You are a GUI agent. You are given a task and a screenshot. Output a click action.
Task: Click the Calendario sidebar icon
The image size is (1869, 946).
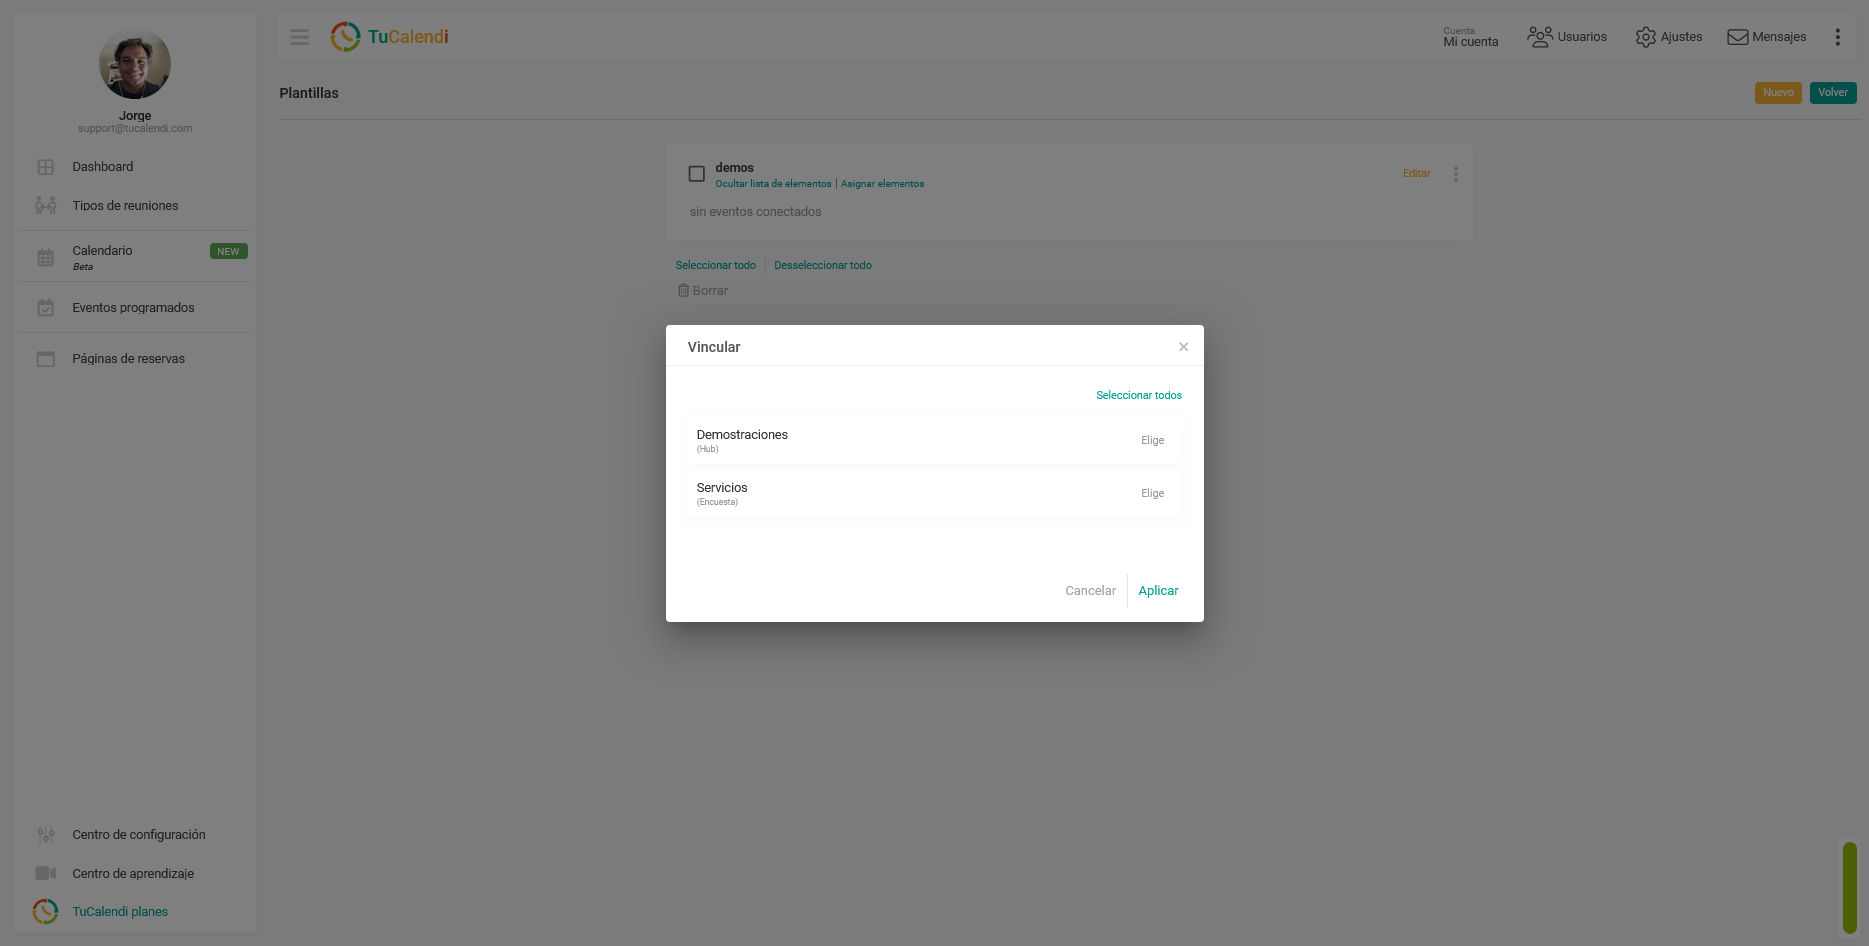click(46, 257)
